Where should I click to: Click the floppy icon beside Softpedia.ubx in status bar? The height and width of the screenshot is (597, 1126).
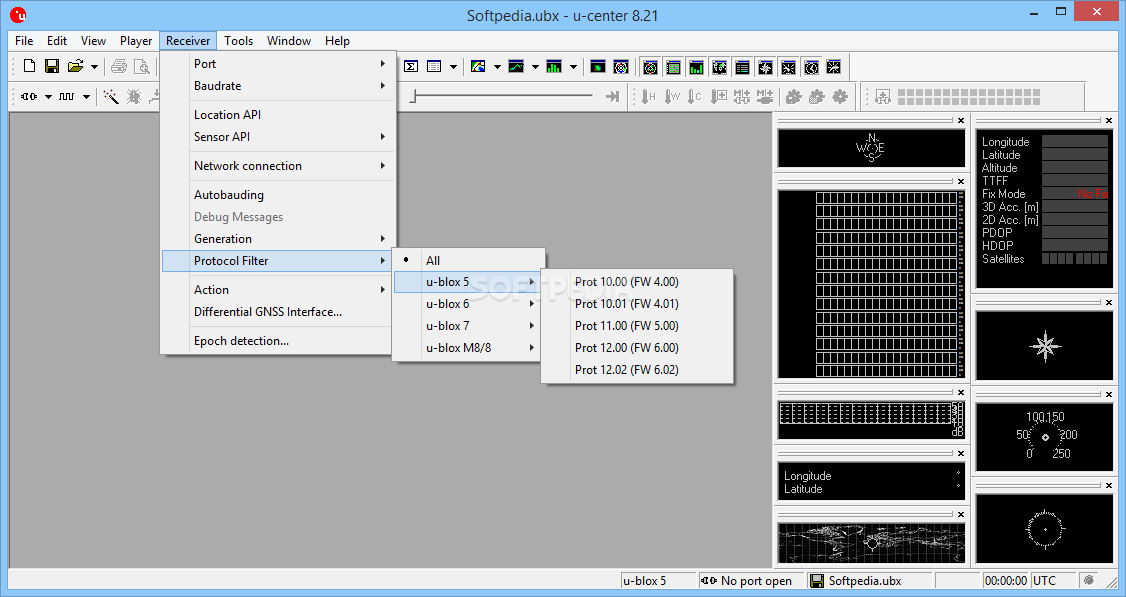coord(816,580)
